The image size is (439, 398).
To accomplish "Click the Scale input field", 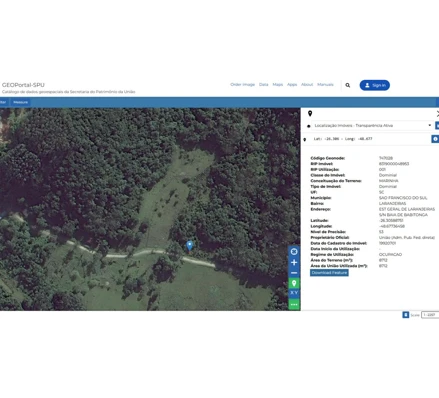I will click(430, 315).
